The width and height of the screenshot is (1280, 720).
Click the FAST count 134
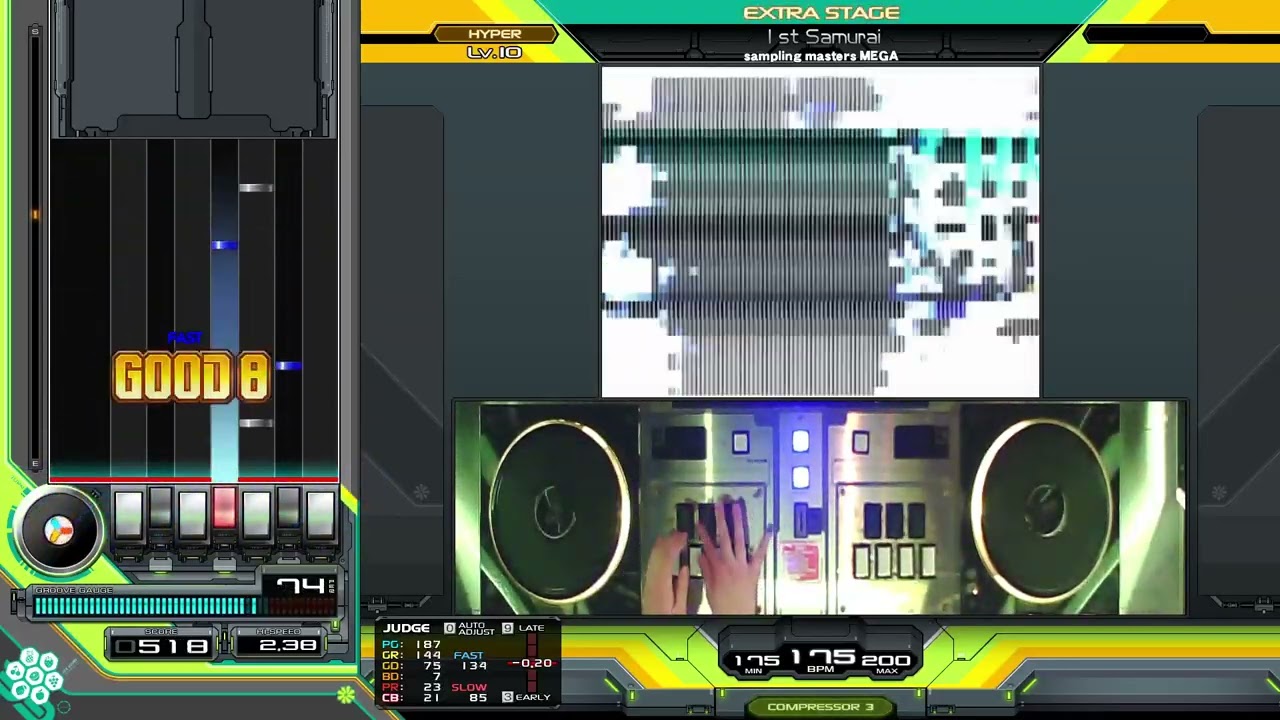pyautogui.click(x=474, y=666)
